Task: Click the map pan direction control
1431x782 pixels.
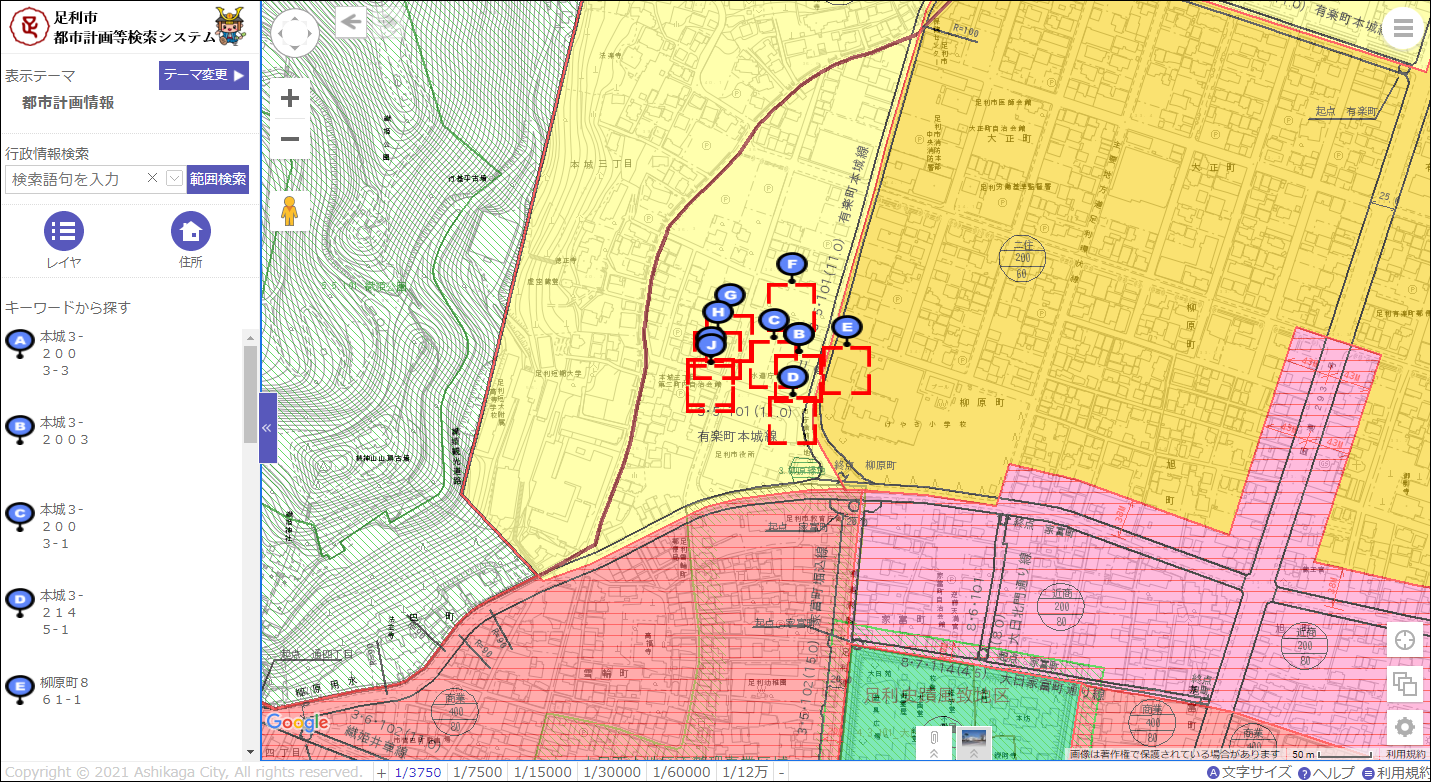Action: pos(295,33)
